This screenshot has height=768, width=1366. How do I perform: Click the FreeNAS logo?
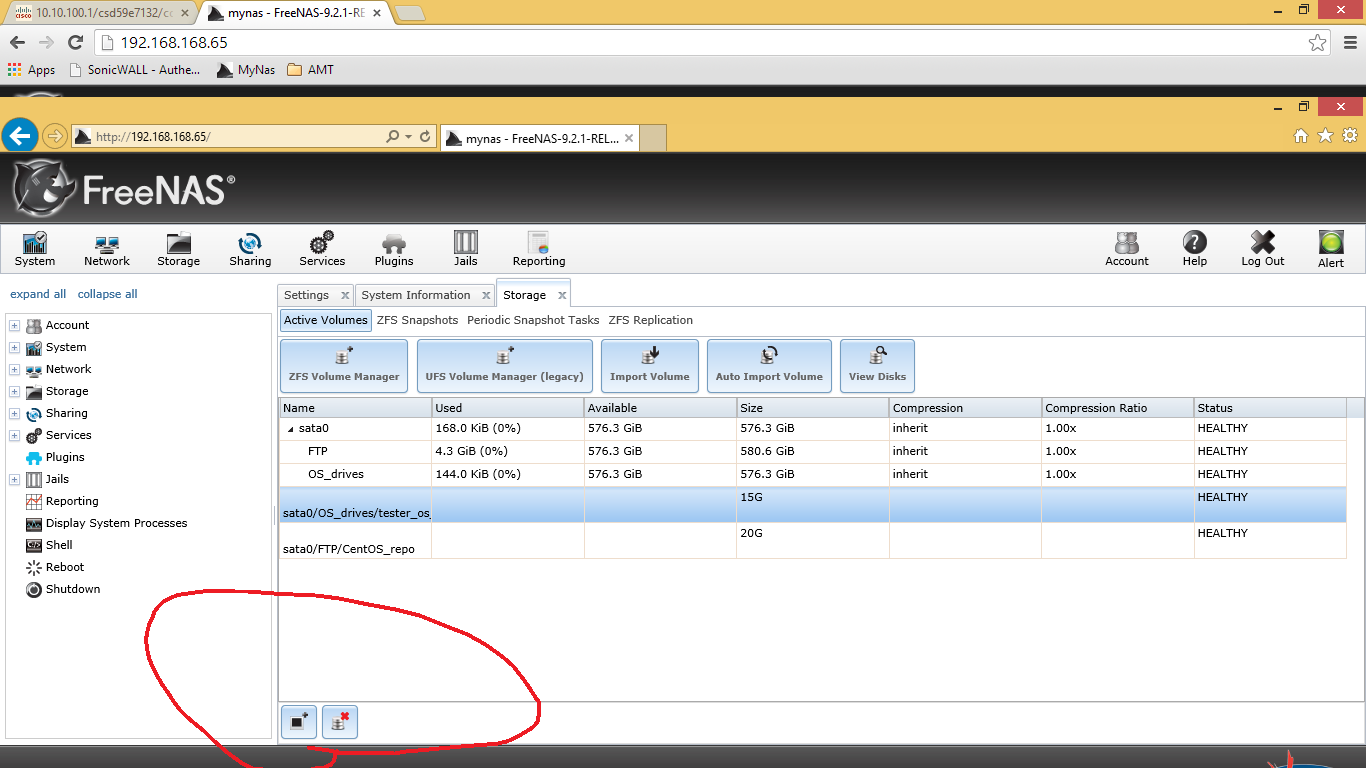tap(125, 188)
